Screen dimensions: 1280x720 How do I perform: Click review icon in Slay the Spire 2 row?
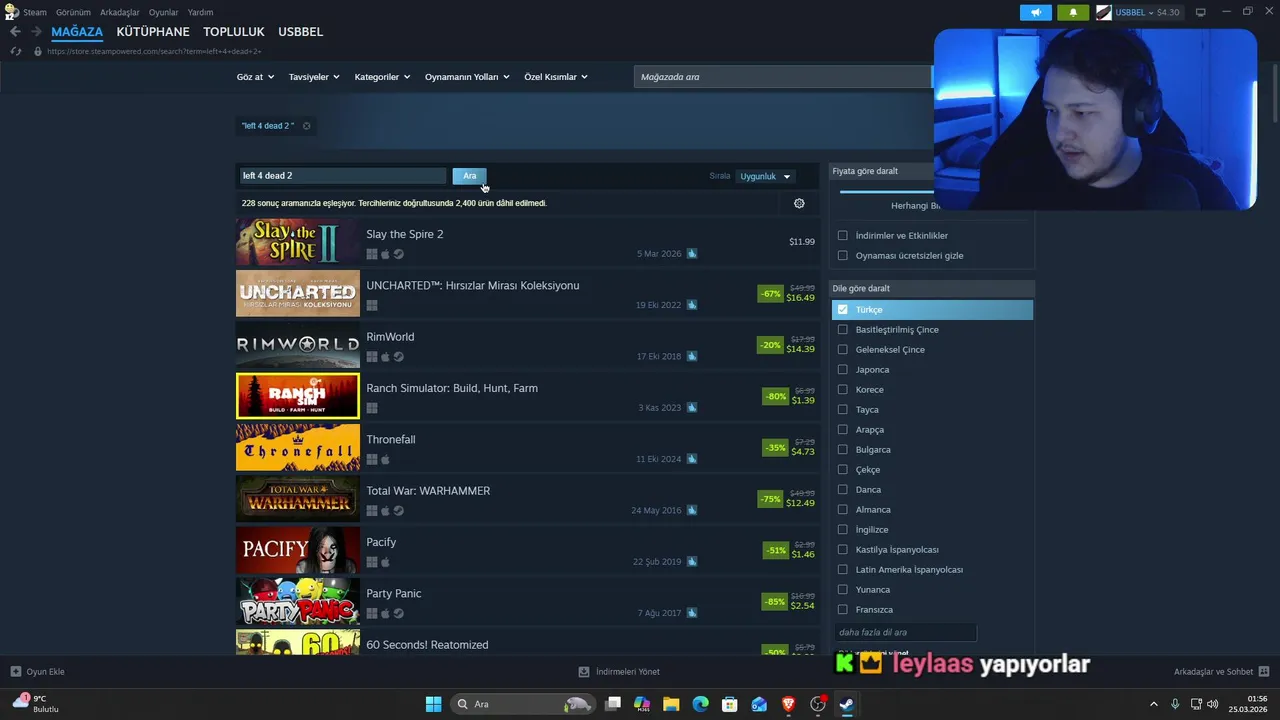(x=692, y=254)
